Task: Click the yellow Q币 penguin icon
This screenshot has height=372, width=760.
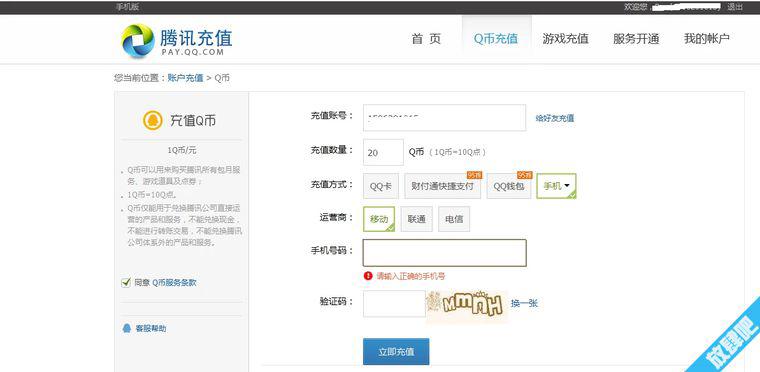Action: tap(153, 120)
